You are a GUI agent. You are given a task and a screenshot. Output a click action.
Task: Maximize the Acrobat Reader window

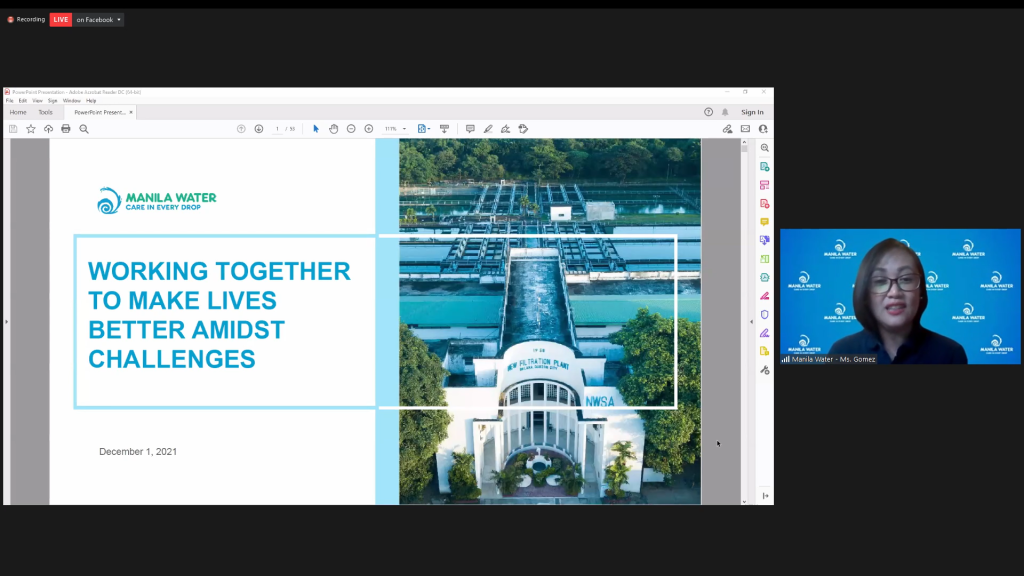pyautogui.click(x=745, y=92)
